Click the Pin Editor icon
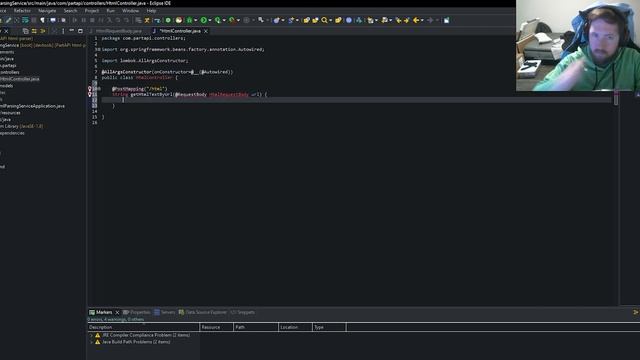 [x=447, y=20]
